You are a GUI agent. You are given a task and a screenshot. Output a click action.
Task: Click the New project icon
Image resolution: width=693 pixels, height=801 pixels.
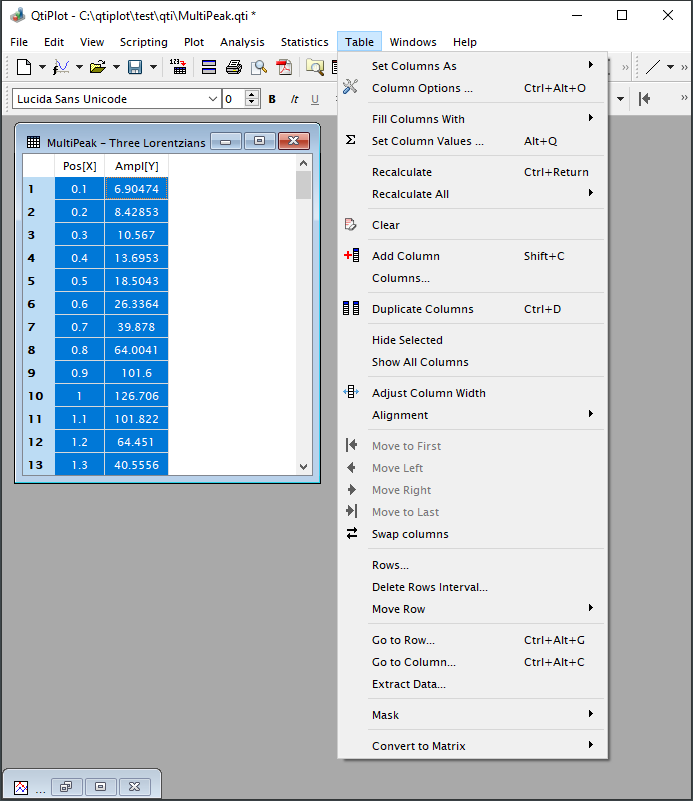24,67
